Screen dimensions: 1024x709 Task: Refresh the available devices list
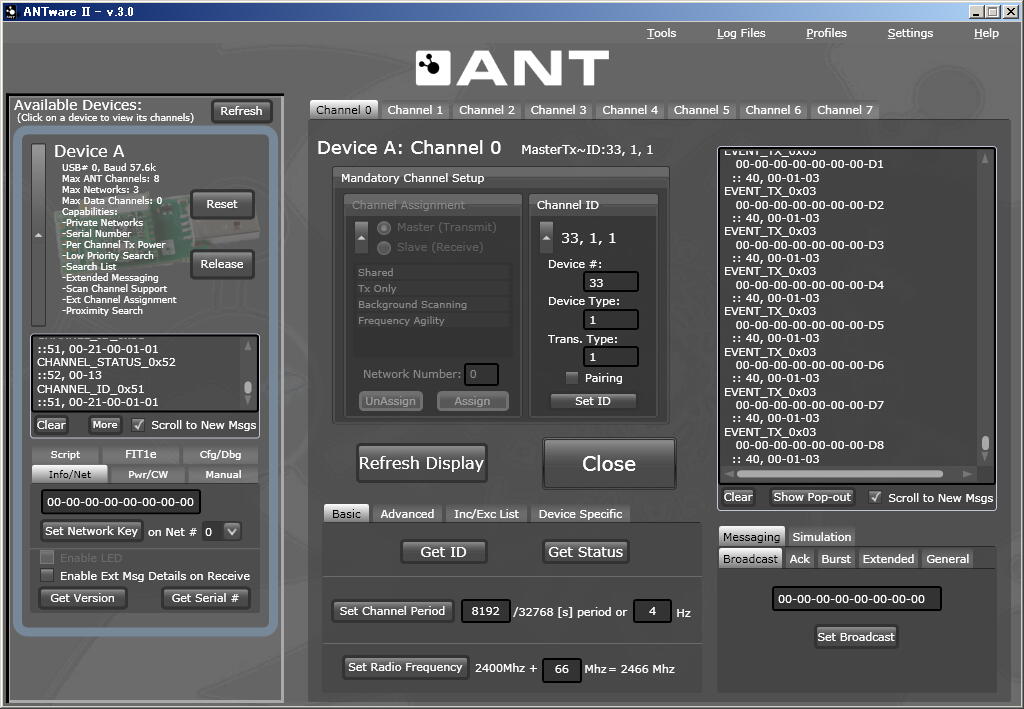[x=241, y=111]
